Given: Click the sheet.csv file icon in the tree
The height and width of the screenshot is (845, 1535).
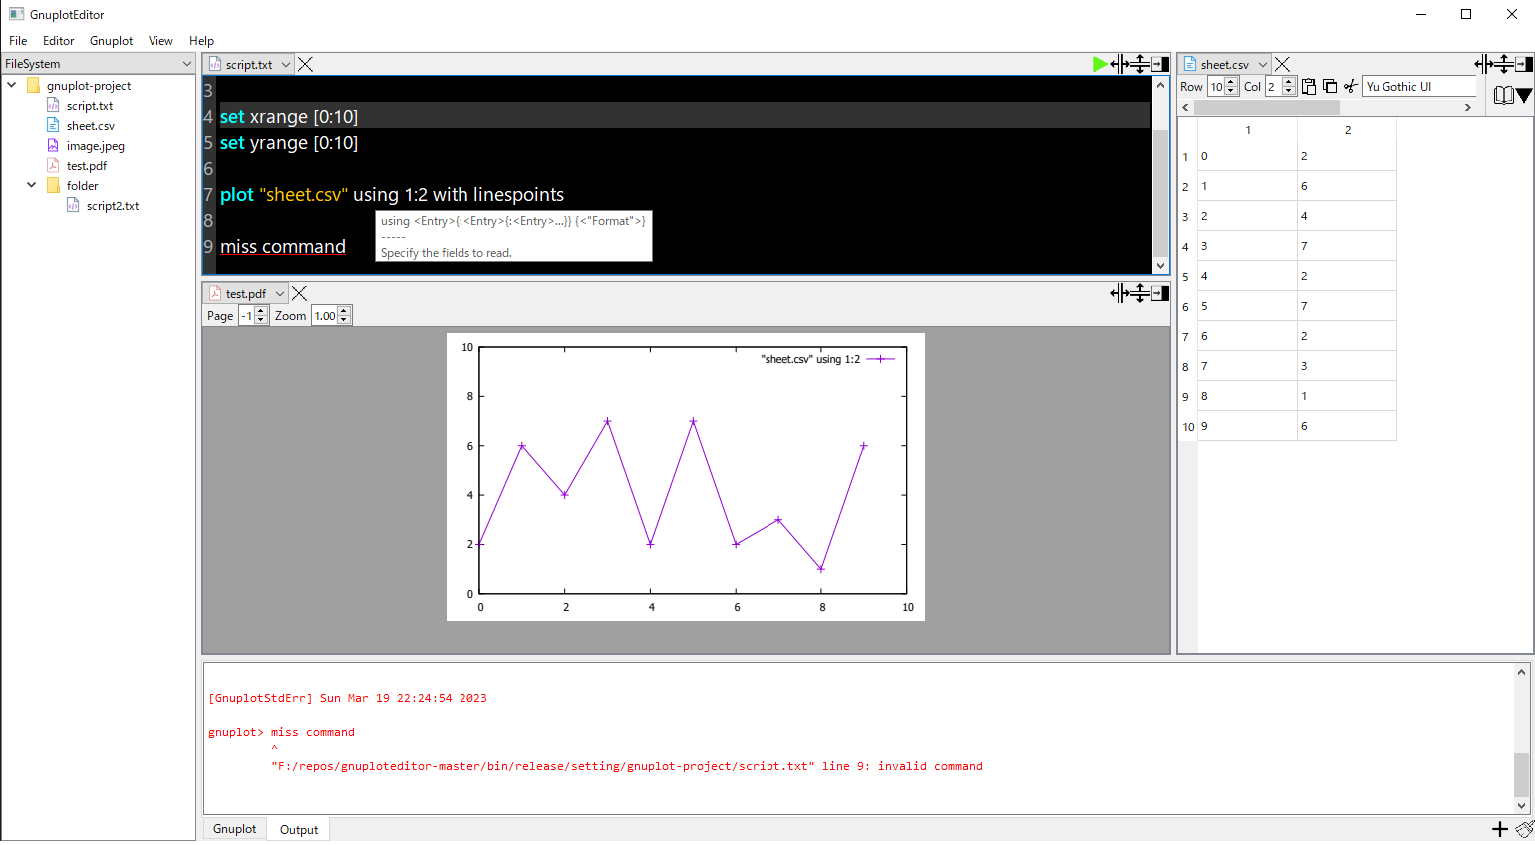Looking at the screenshot, I should point(53,125).
